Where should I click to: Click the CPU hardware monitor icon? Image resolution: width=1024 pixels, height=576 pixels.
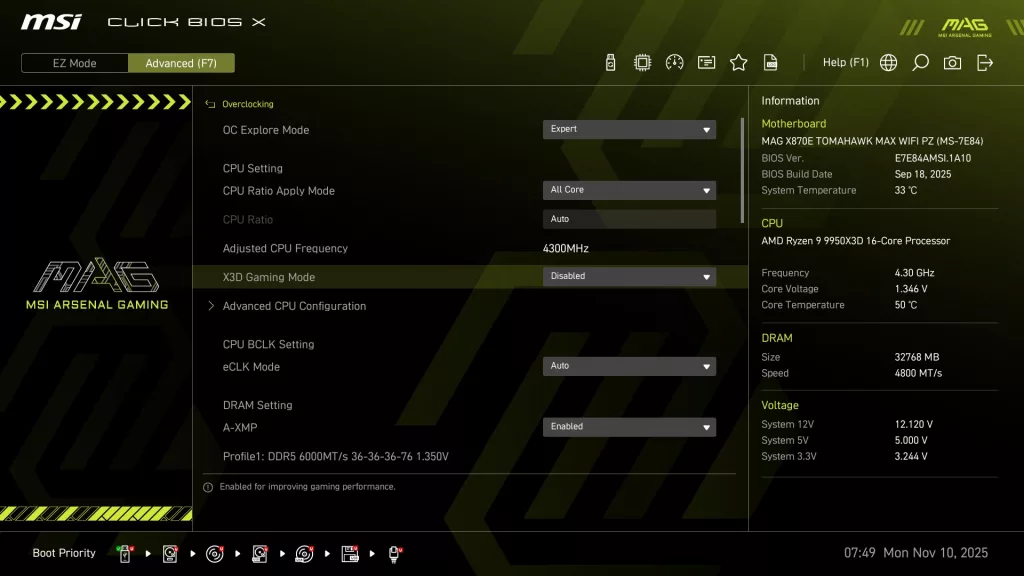point(640,61)
